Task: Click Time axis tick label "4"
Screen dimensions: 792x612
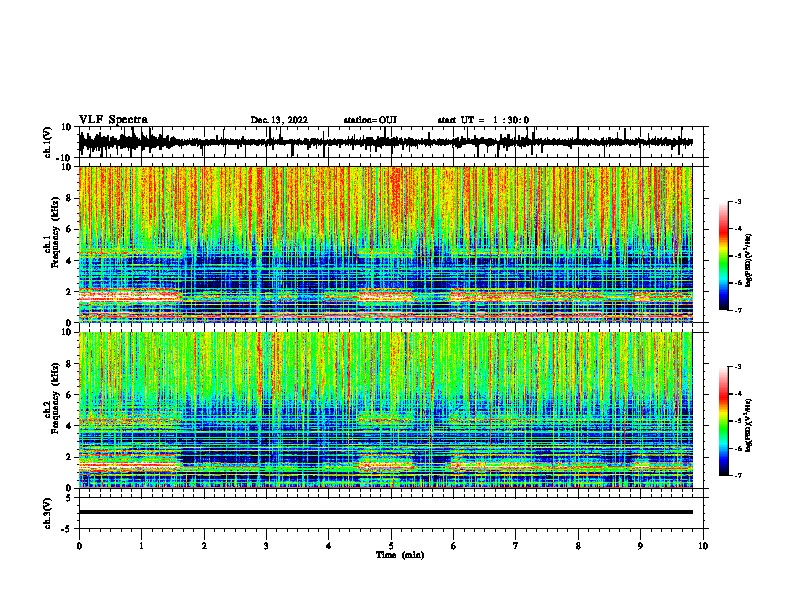Action: [329, 546]
